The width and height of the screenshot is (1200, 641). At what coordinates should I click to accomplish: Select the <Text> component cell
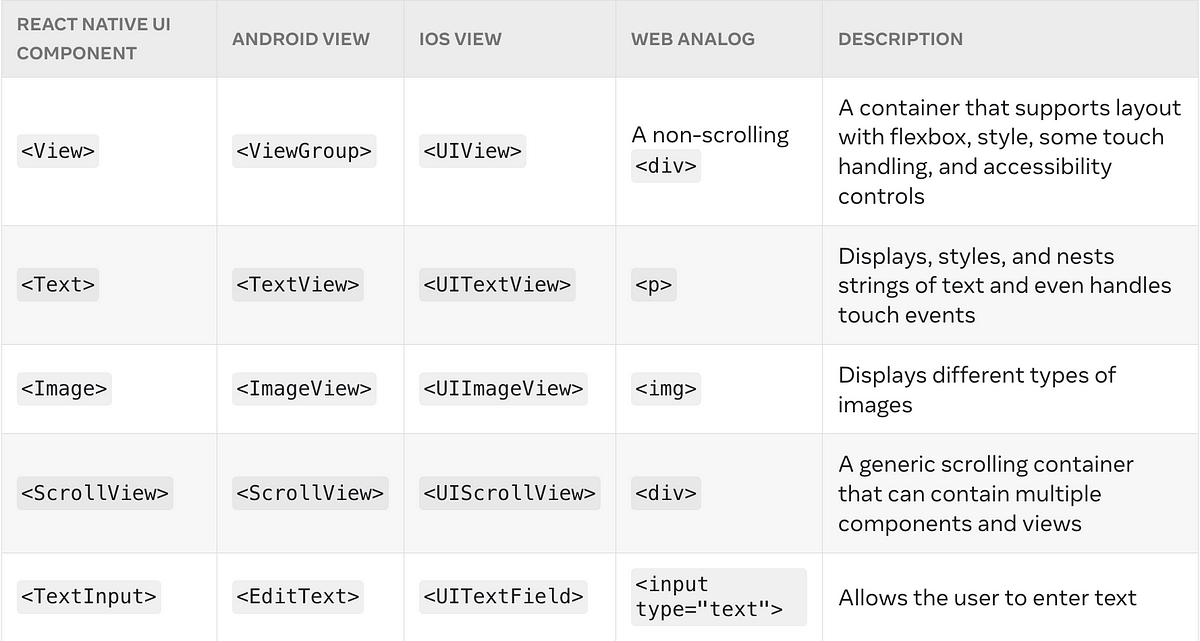coord(58,284)
